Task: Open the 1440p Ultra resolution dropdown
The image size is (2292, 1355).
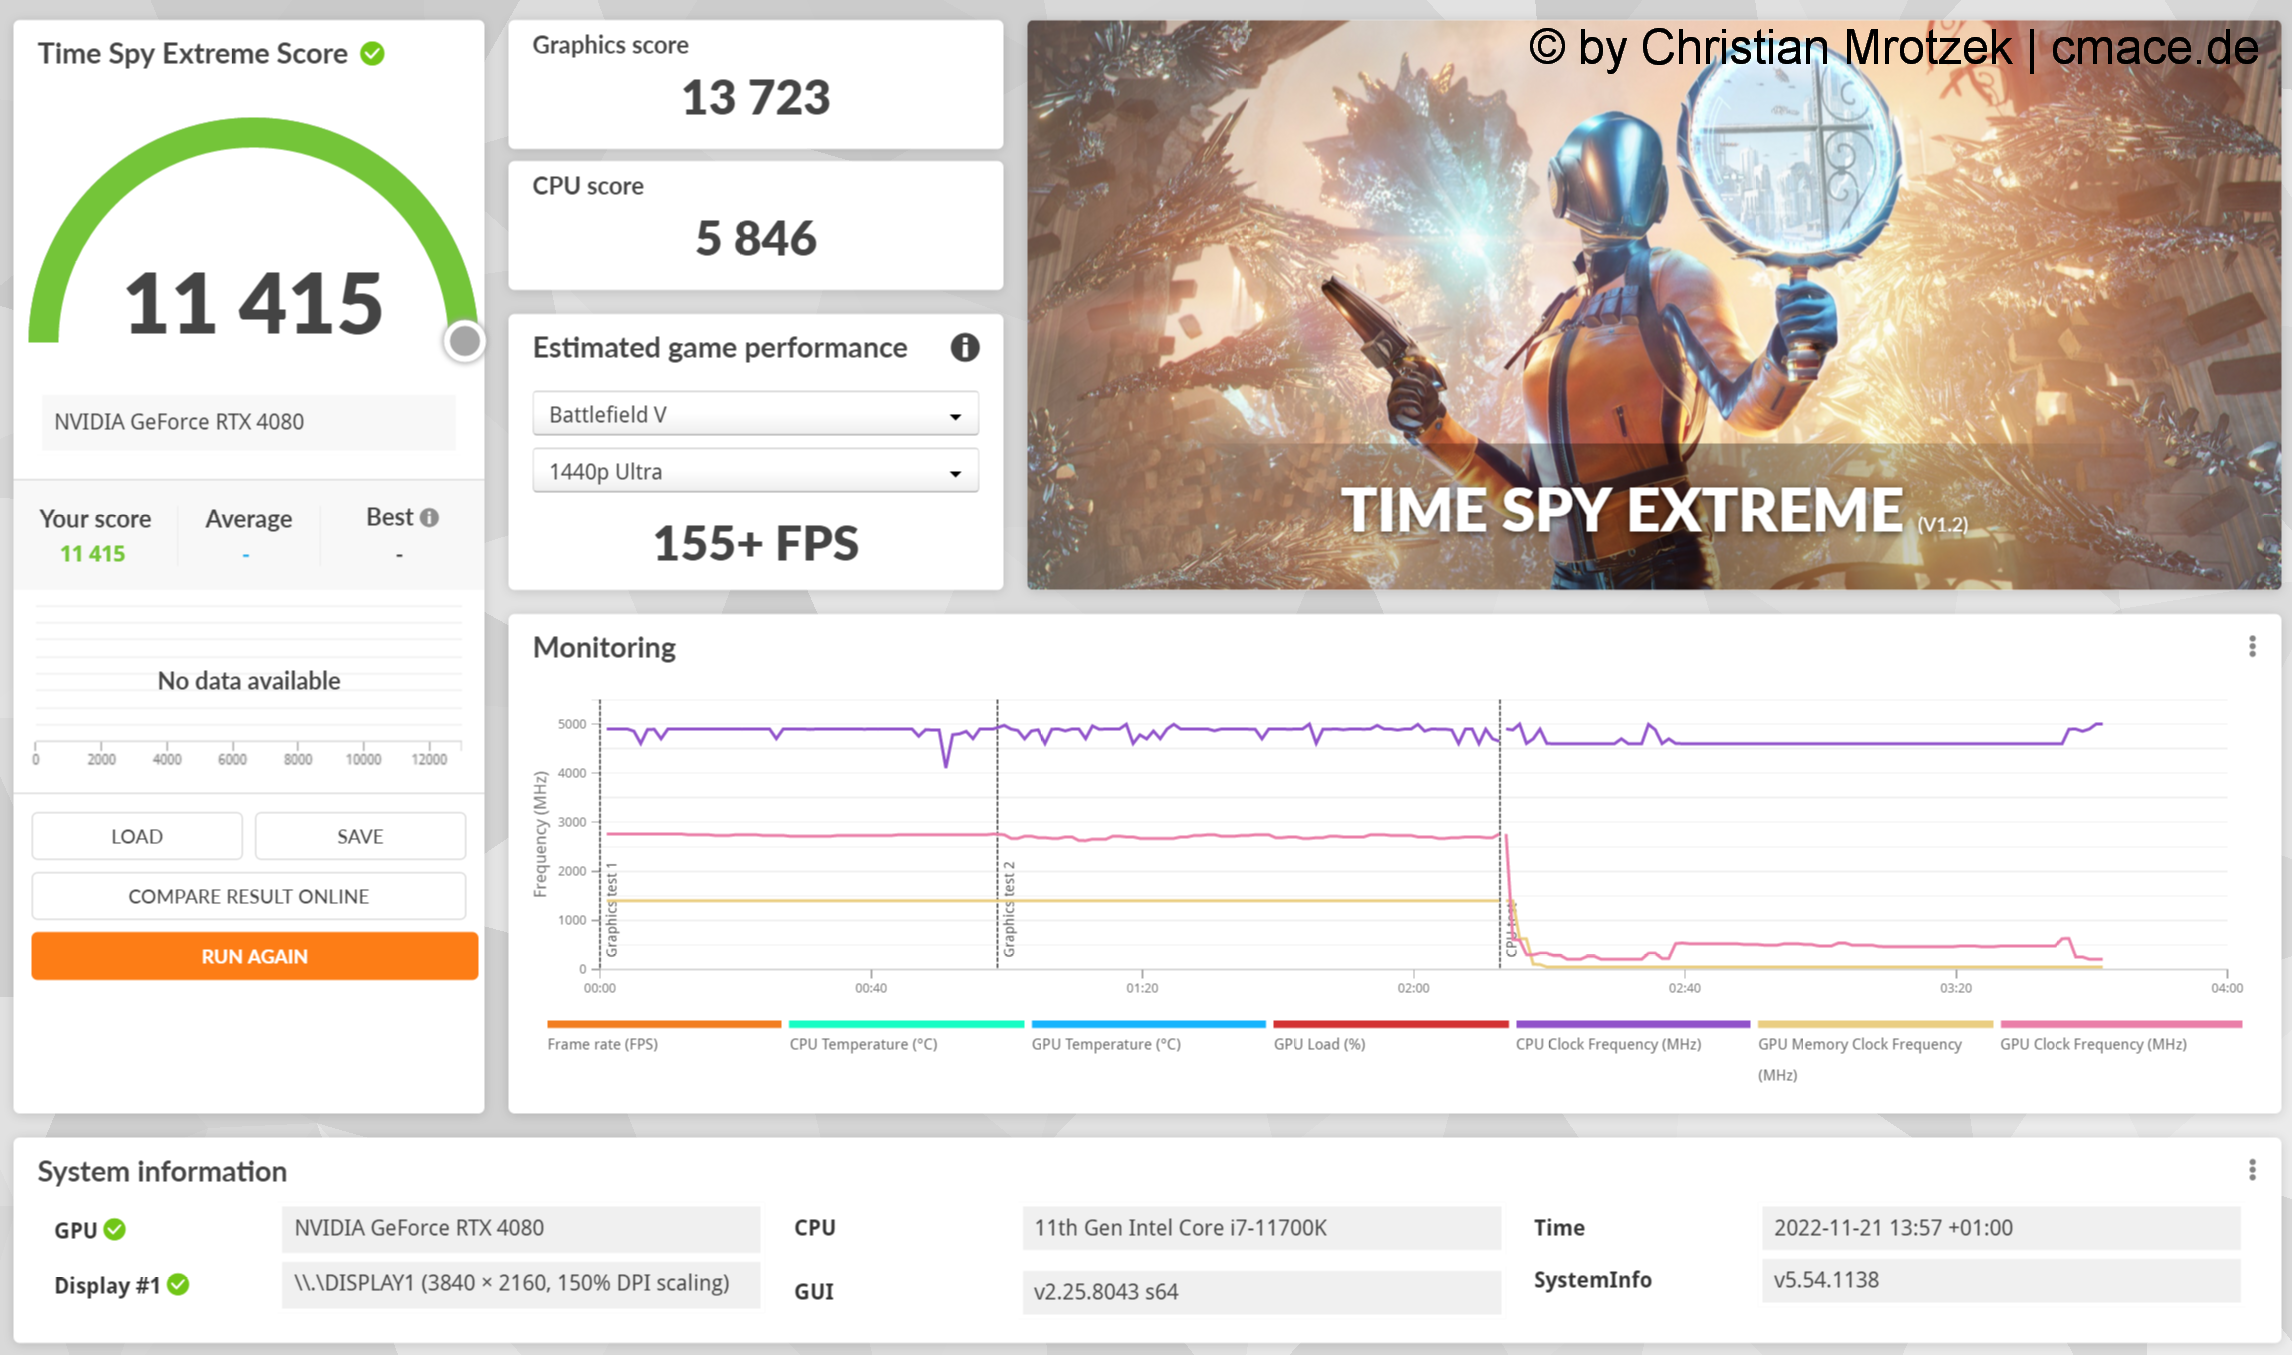Action: (x=755, y=471)
